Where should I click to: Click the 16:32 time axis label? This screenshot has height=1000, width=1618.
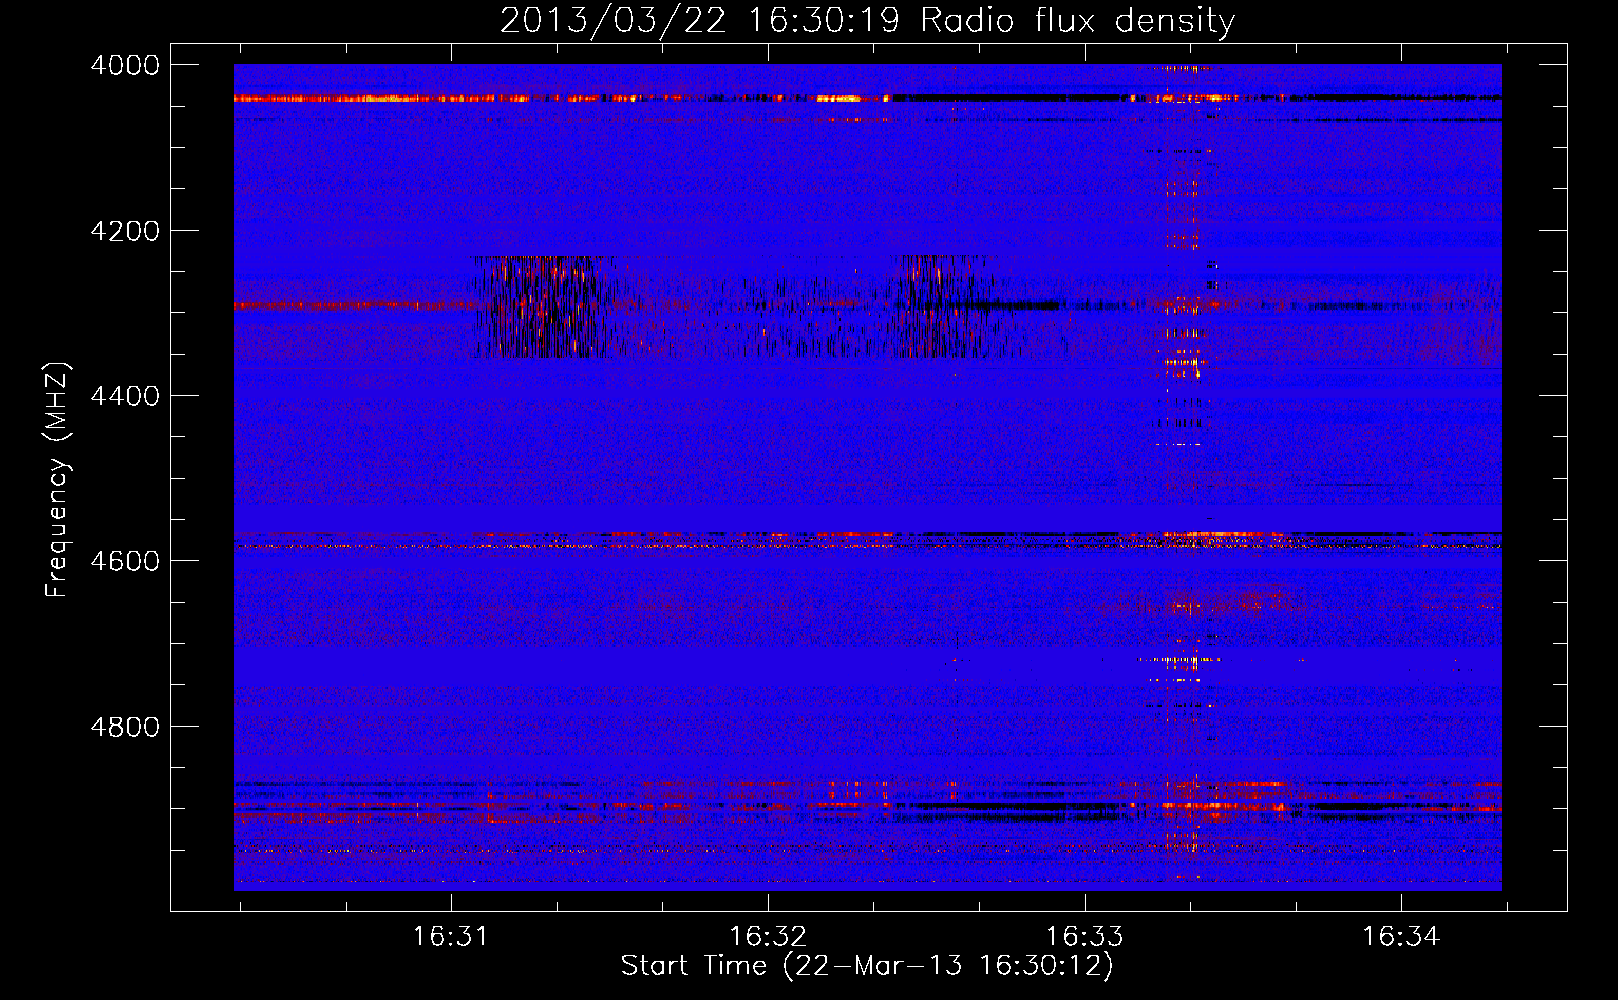click(x=767, y=936)
